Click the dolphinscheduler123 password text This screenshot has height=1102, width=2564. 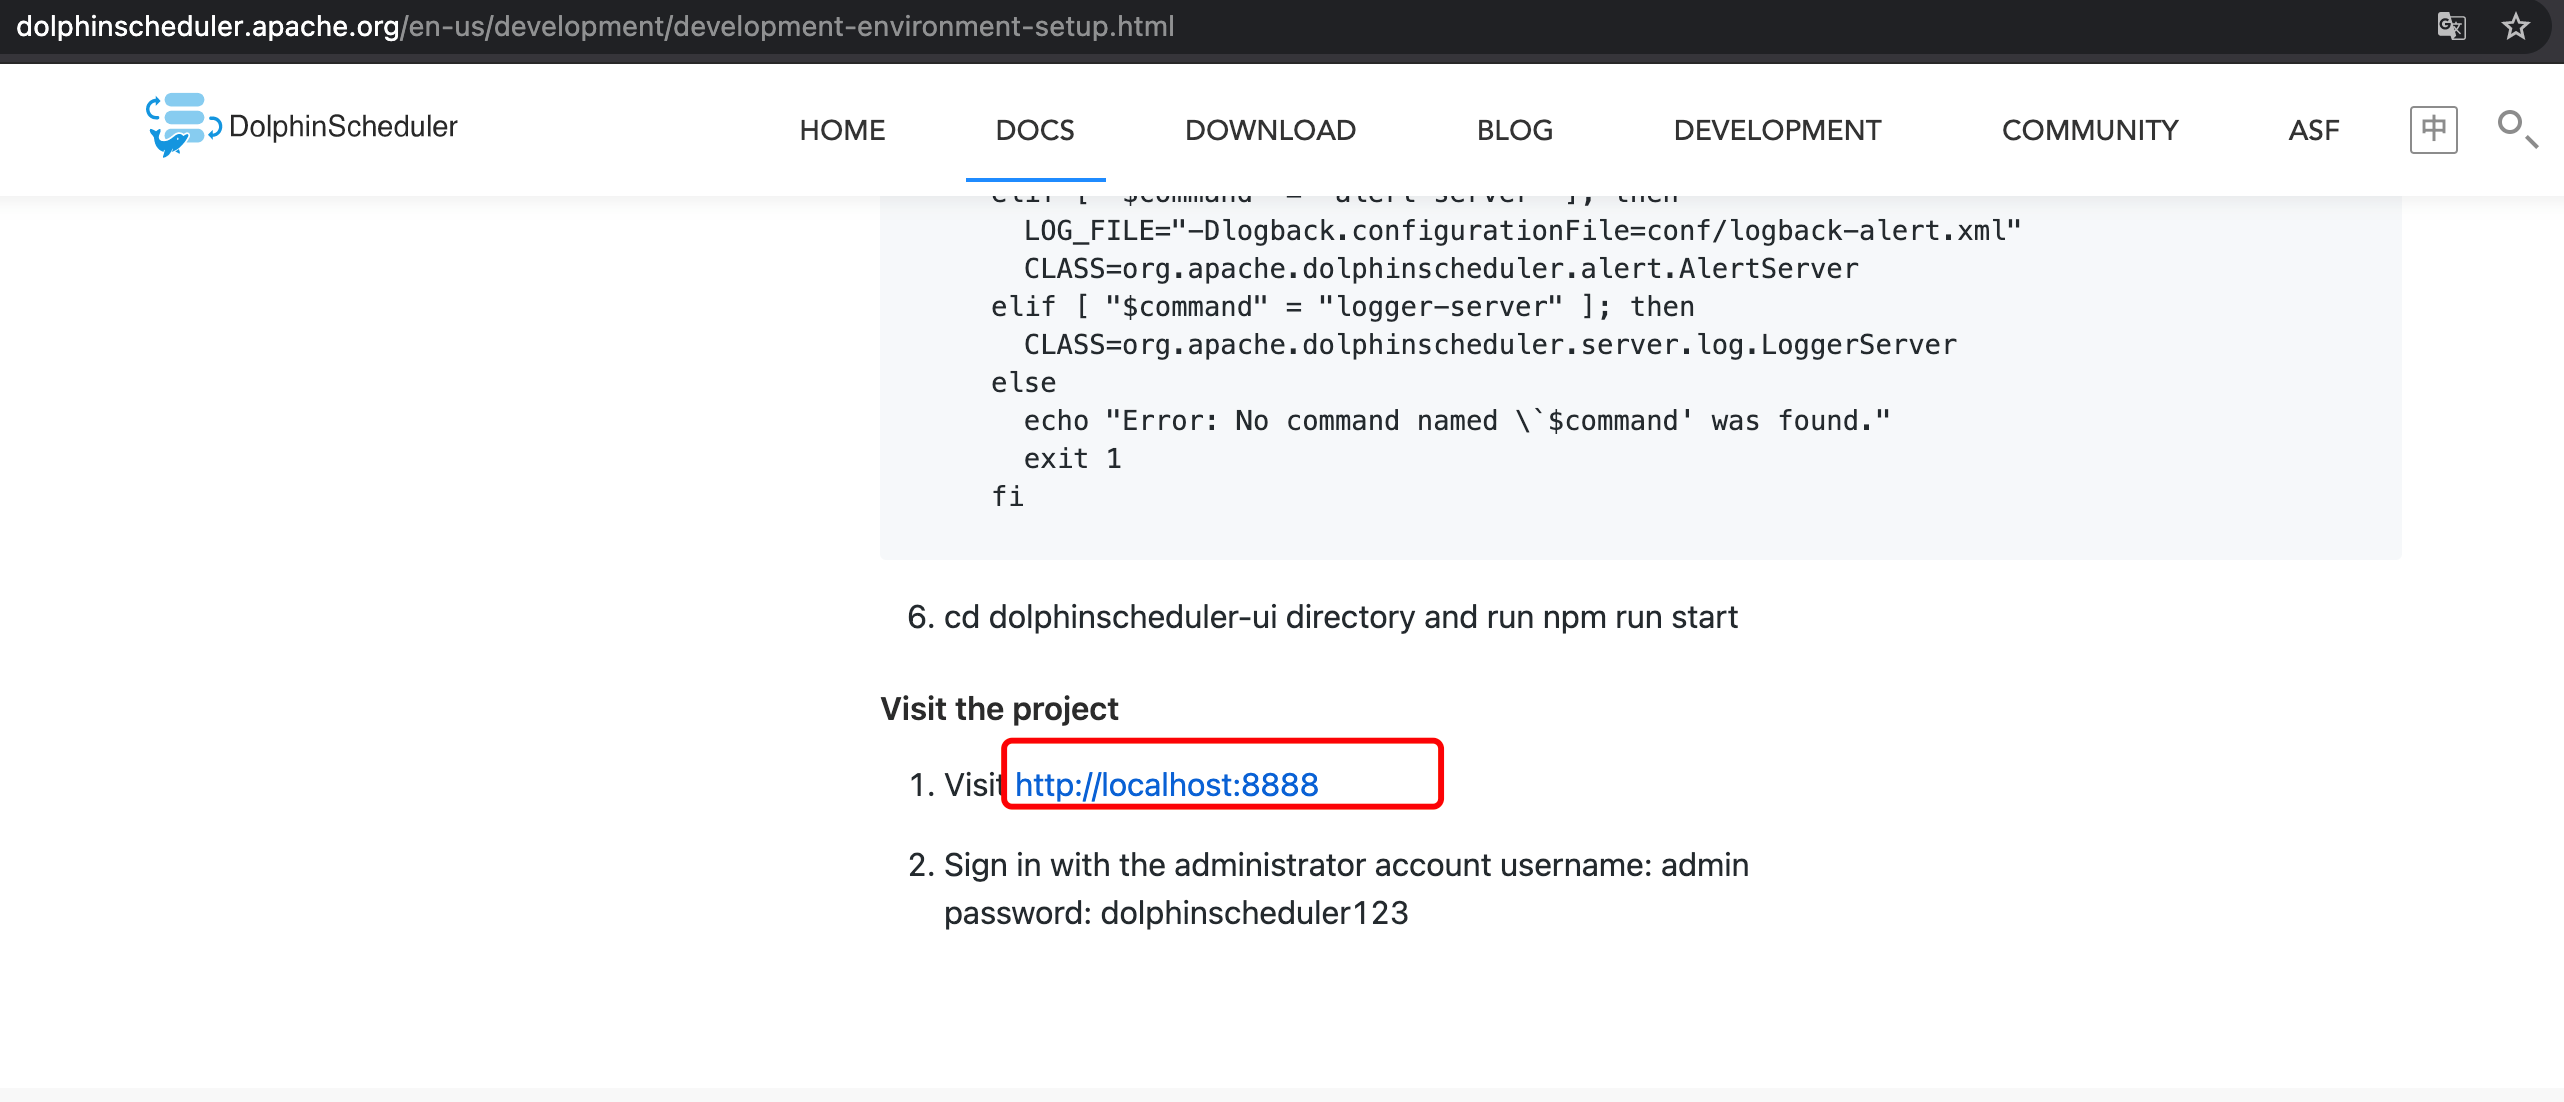coord(1254,913)
